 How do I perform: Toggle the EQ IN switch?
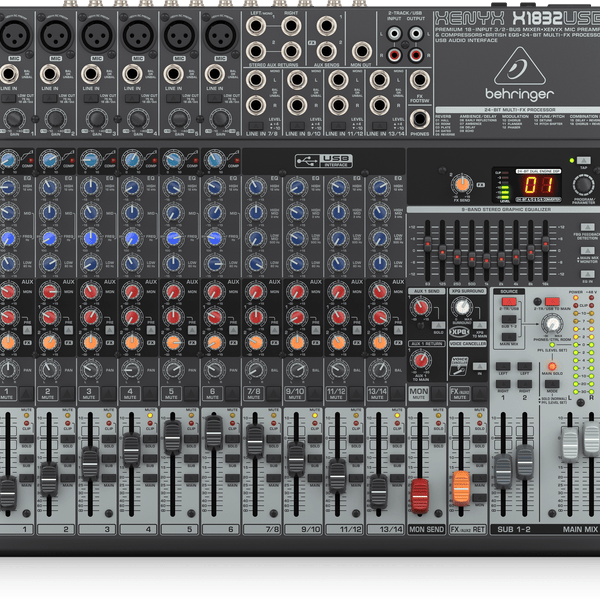tap(587, 274)
